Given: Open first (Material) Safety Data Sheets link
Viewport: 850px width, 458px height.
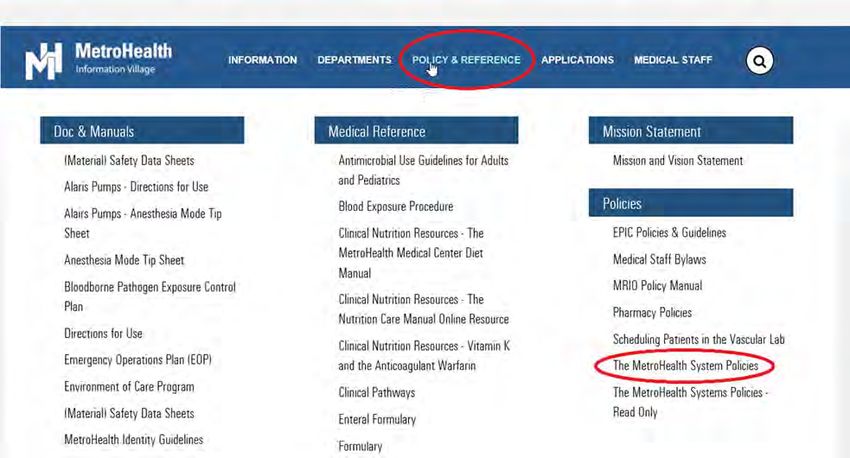Looking at the screenshot, I should 129,160.
